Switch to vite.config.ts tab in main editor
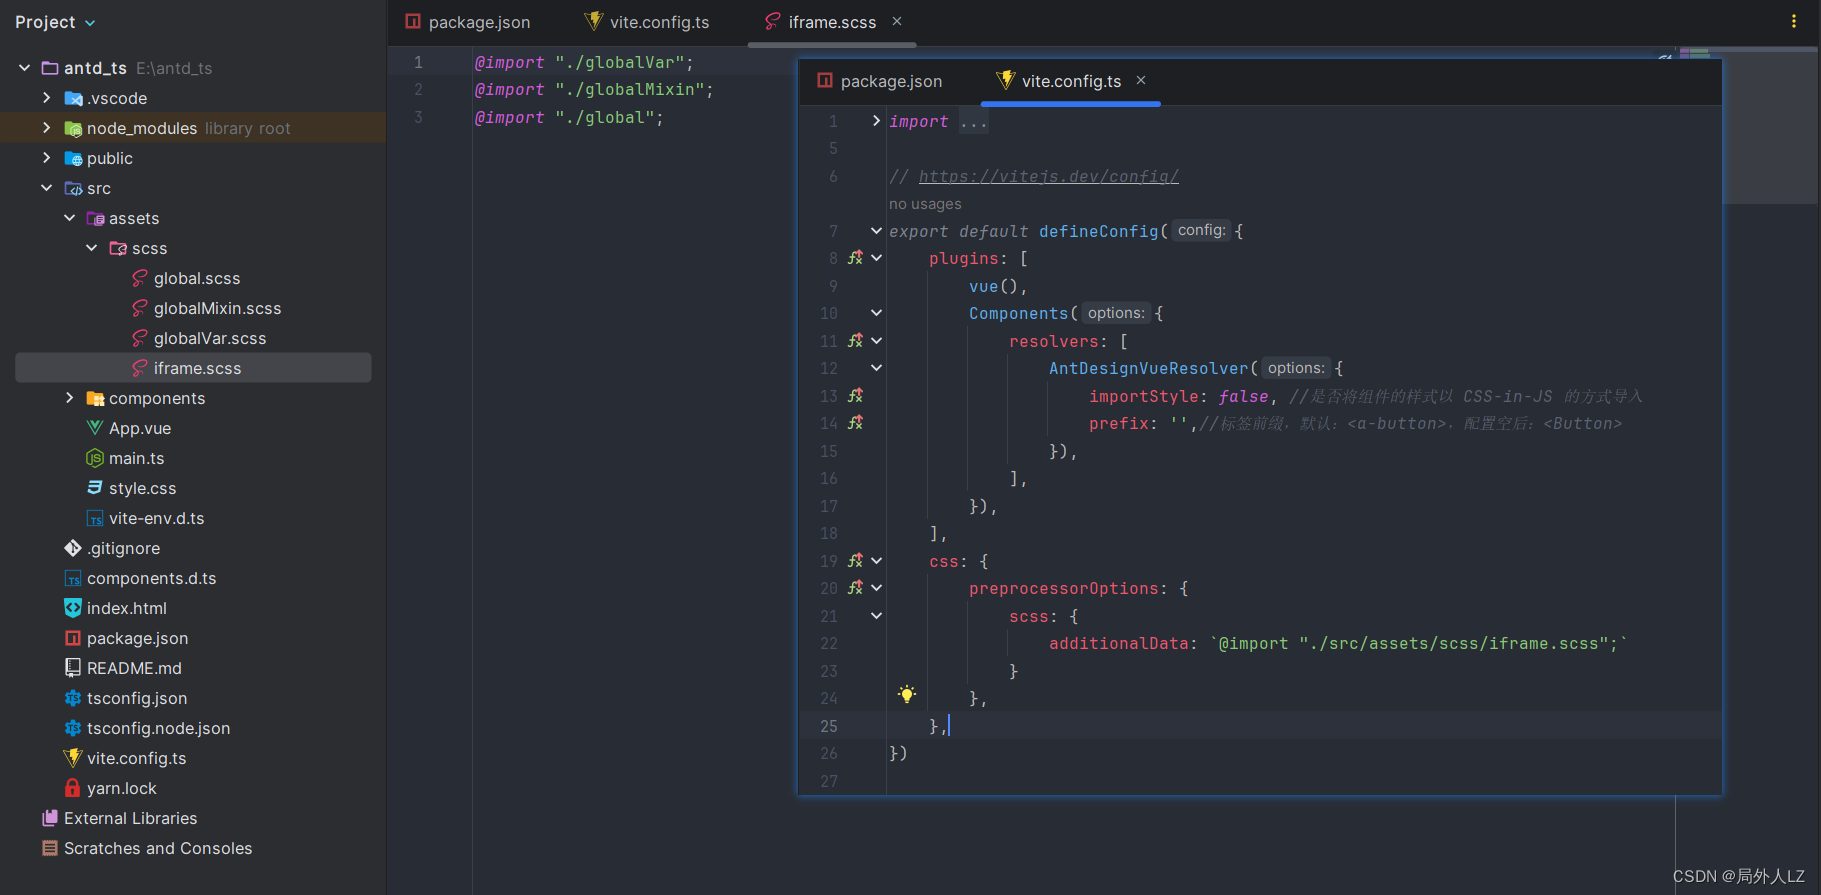This screenshot has width=1821, height=895. pos(648,22)
